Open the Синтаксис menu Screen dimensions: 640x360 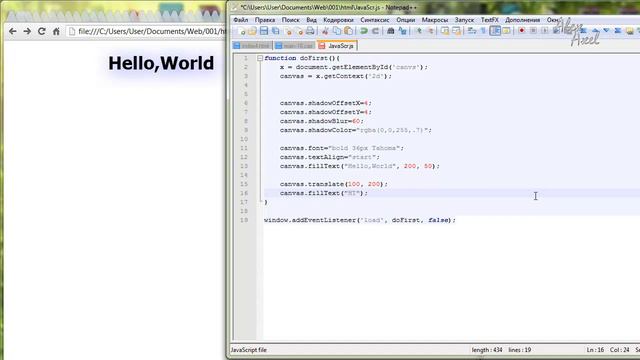pyautogui.click(x=375, y=20)
